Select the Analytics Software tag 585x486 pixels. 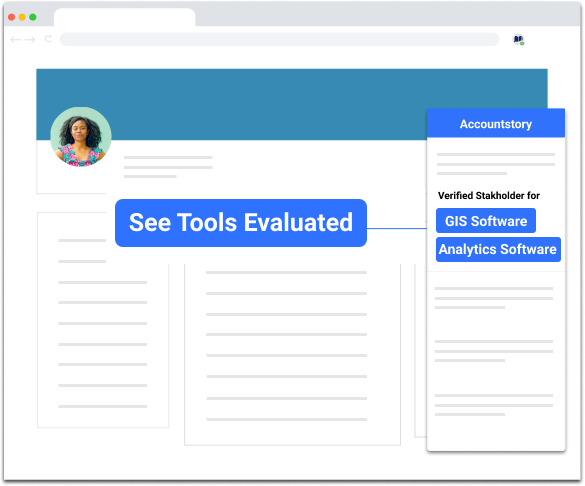[498, 249]
